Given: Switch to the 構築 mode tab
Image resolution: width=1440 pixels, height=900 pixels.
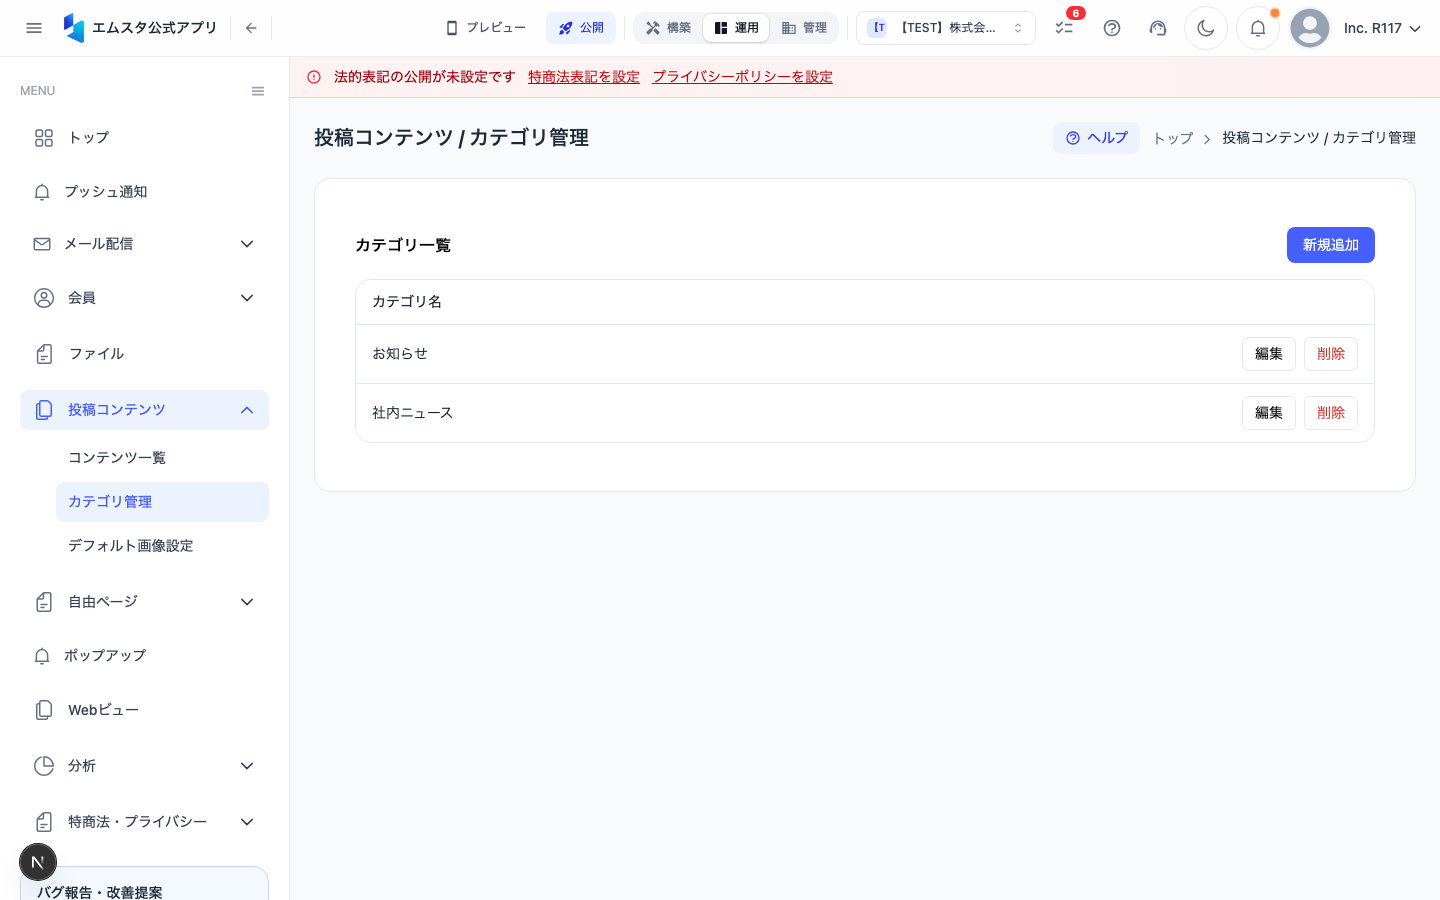Looking at the screenshot, I should (x=668, y=28).
